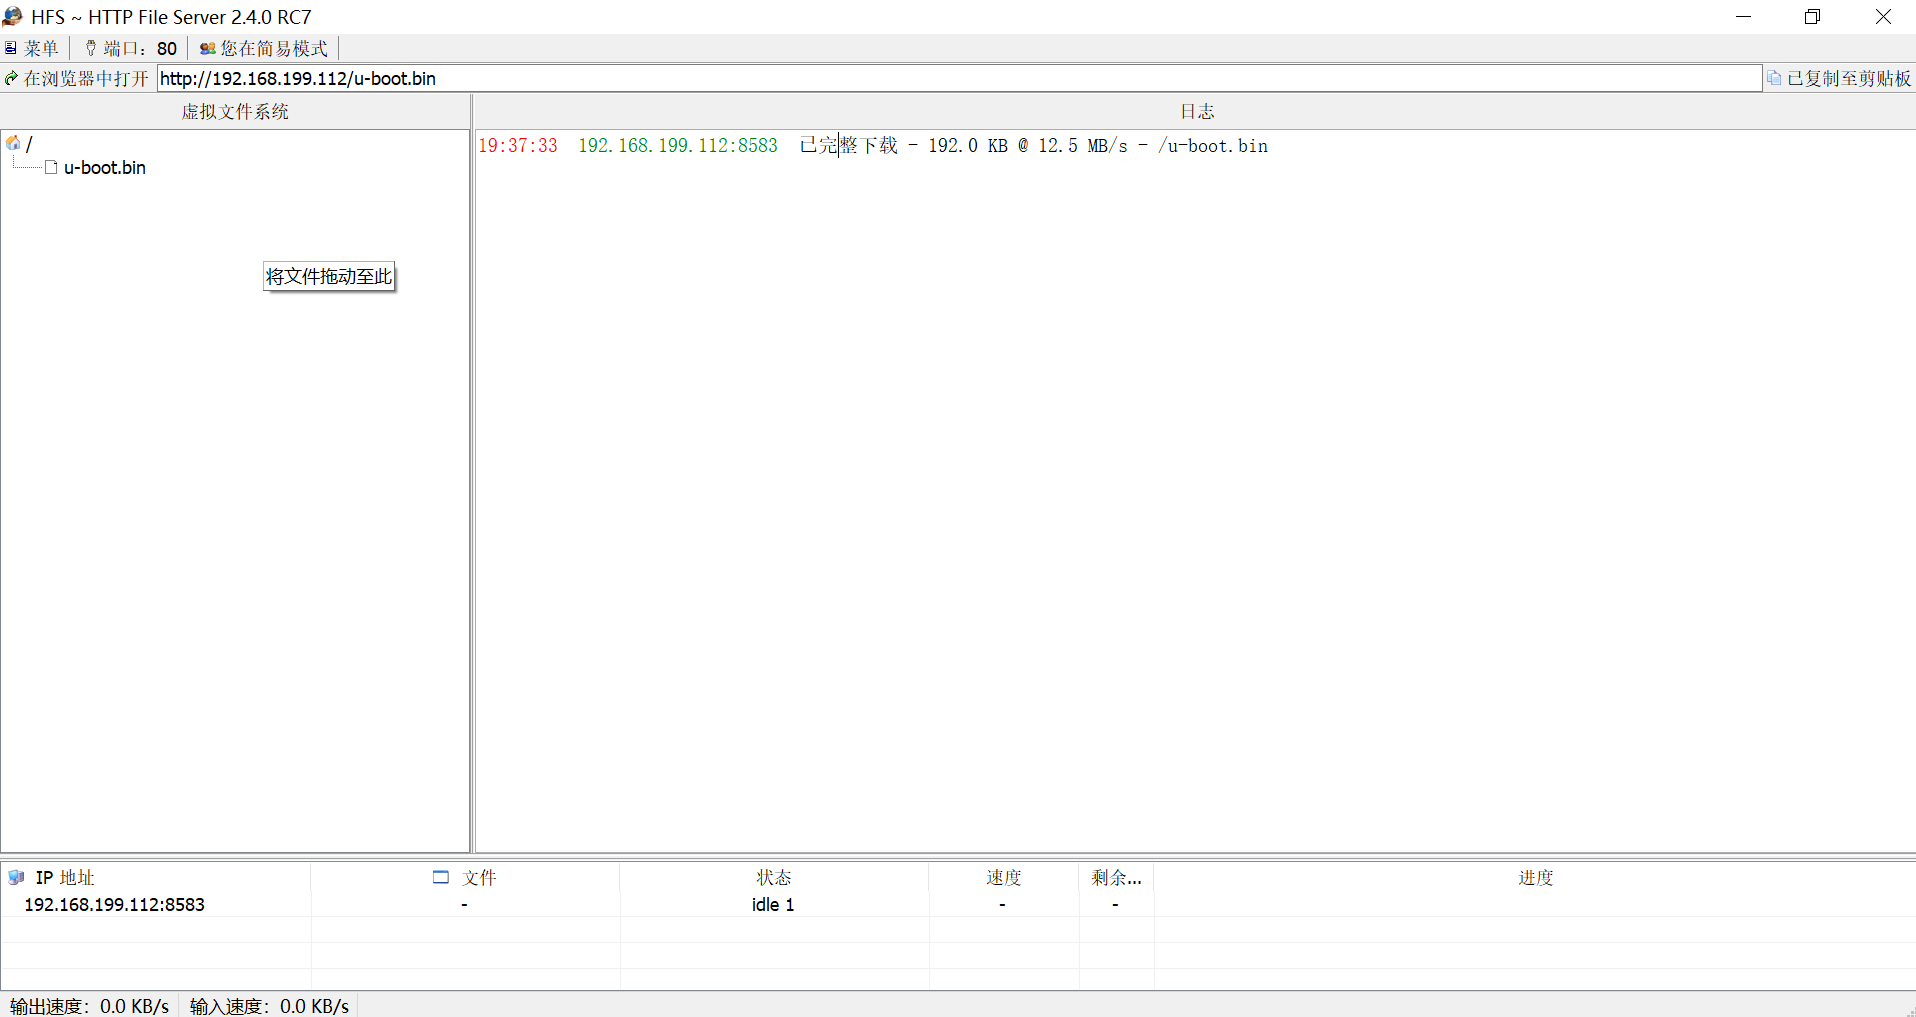Click /u-boot.bin path in log
Screen dimensions: 1916x1017
1213,146
